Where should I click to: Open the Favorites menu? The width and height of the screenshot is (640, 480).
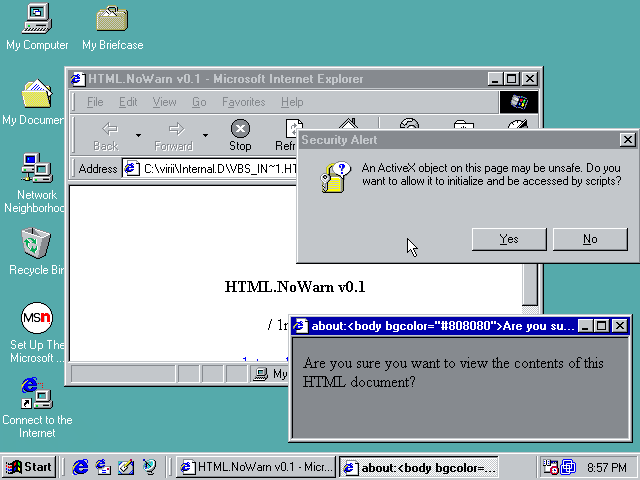[244, 102]
